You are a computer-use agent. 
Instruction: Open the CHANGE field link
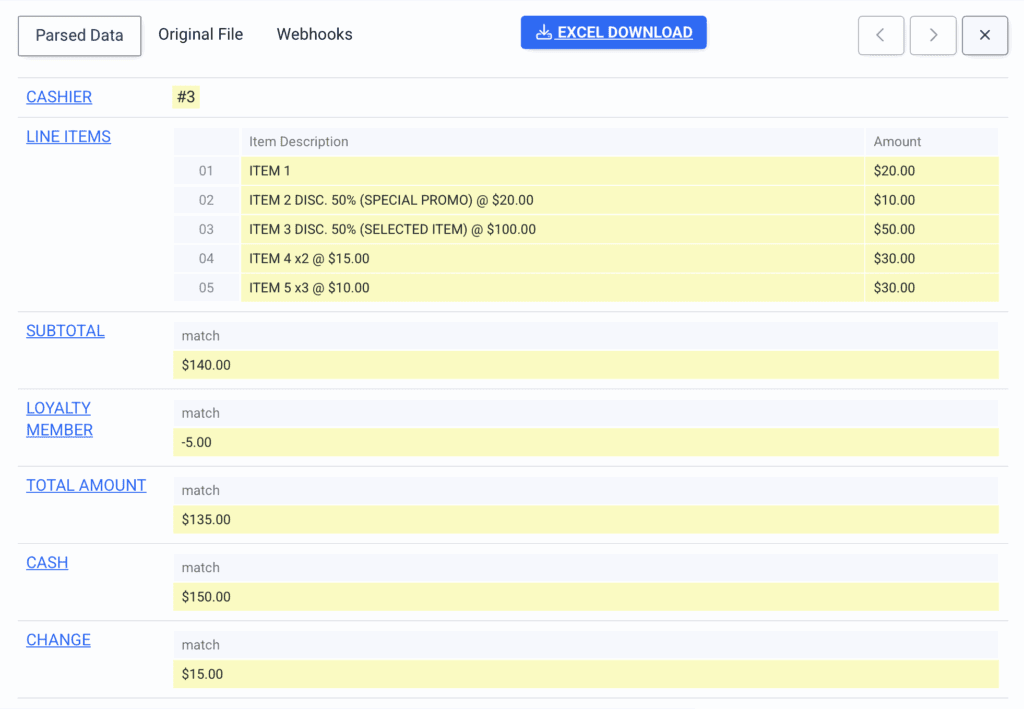pos(58,639)
